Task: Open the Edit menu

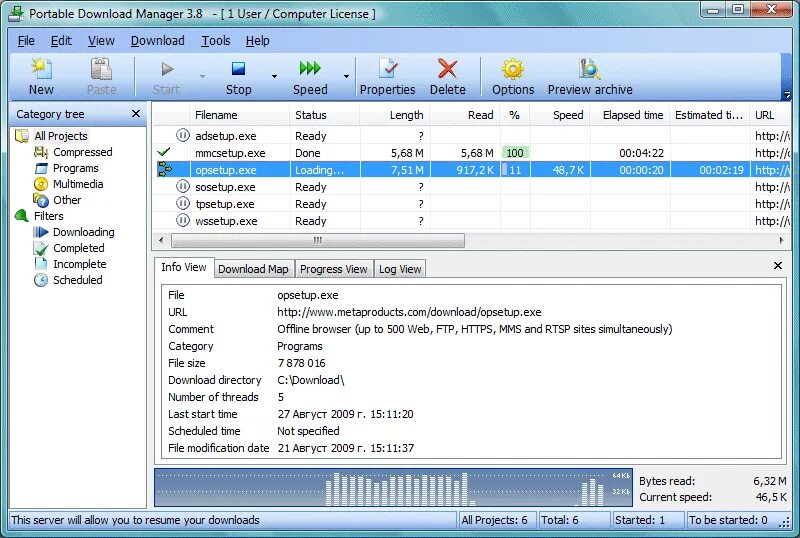Action: pyautogui.click(x=61, y=41)
